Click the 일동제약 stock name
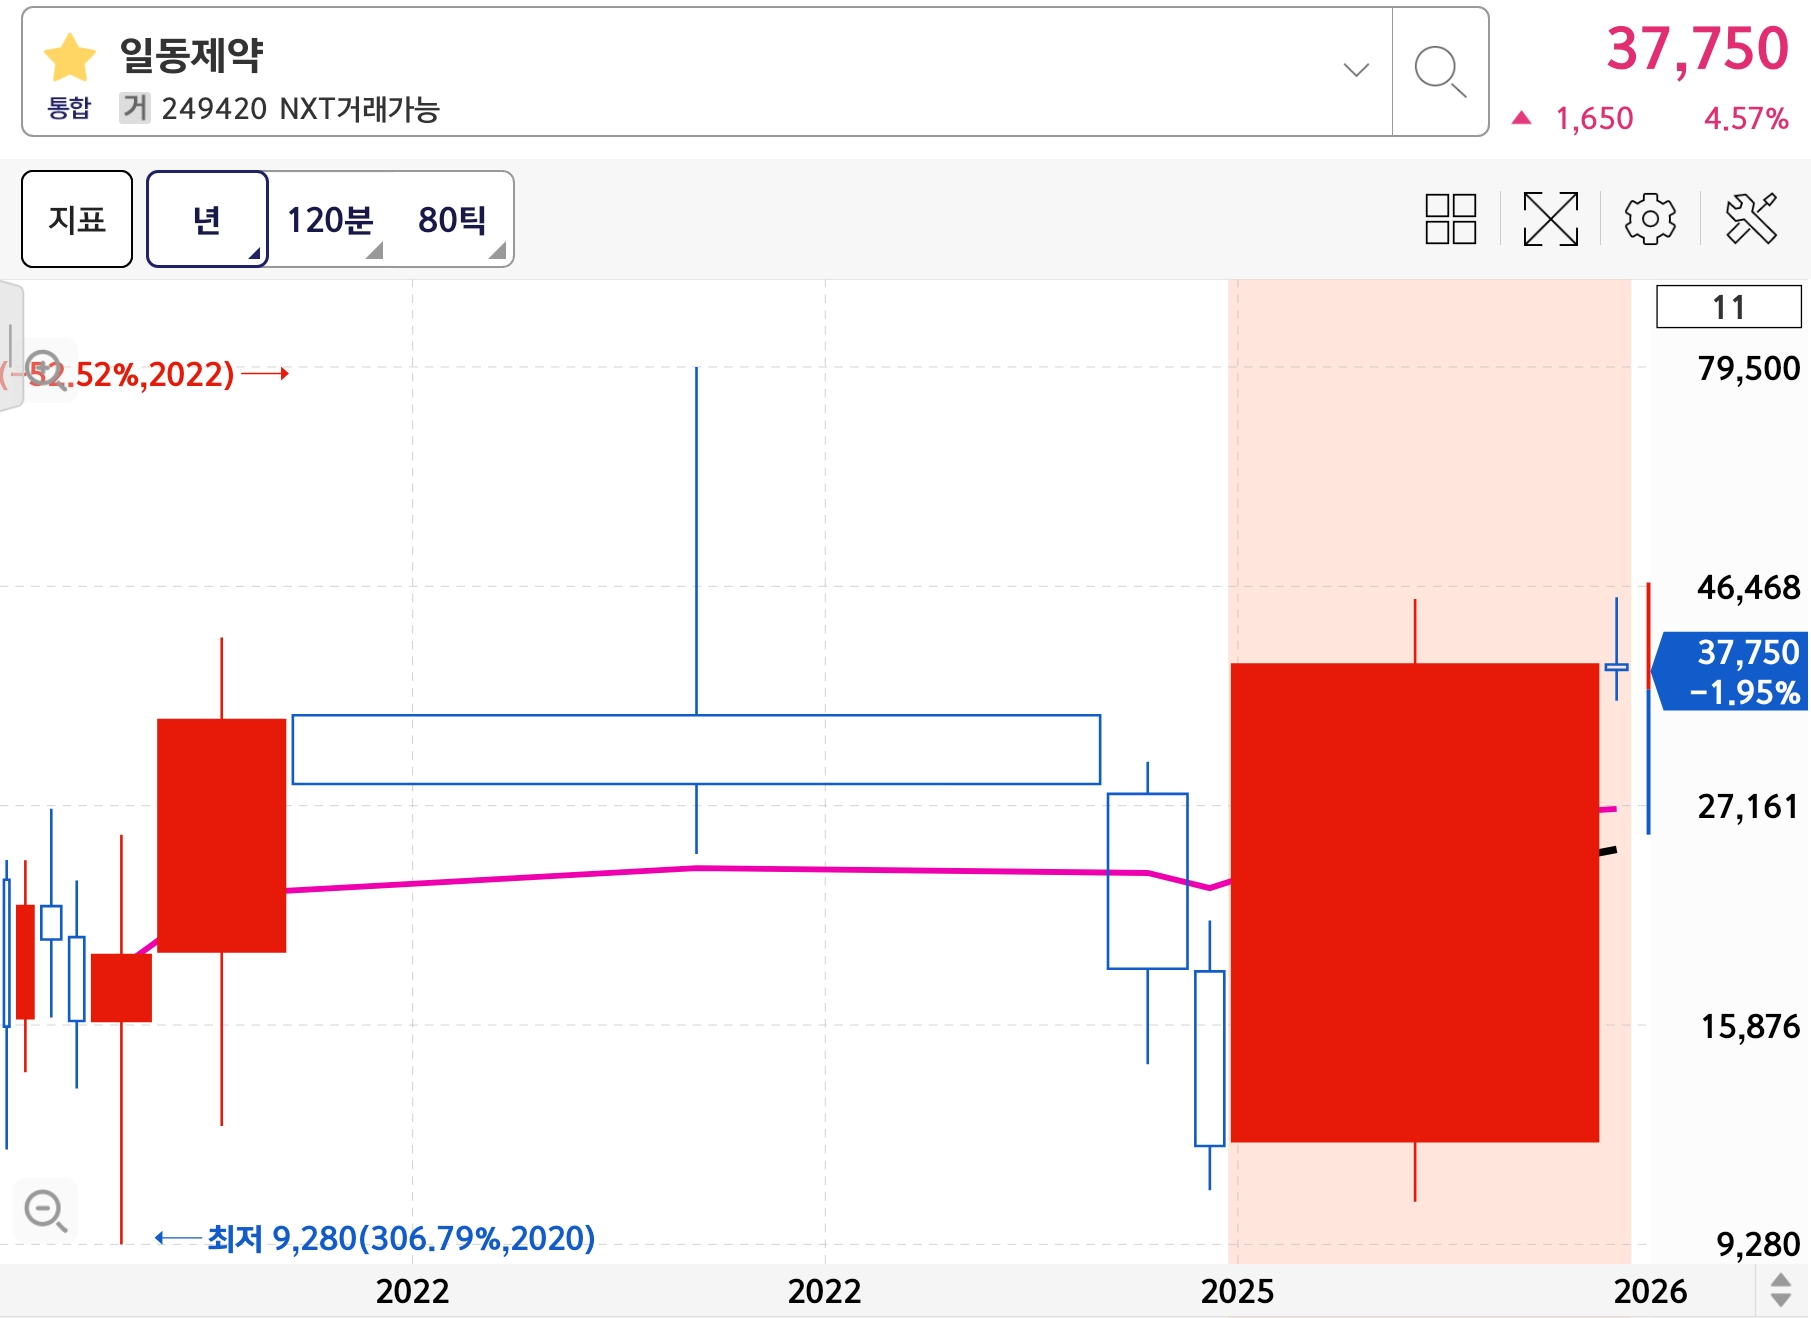This screenshot has width=1811, height=1318. 191,55
